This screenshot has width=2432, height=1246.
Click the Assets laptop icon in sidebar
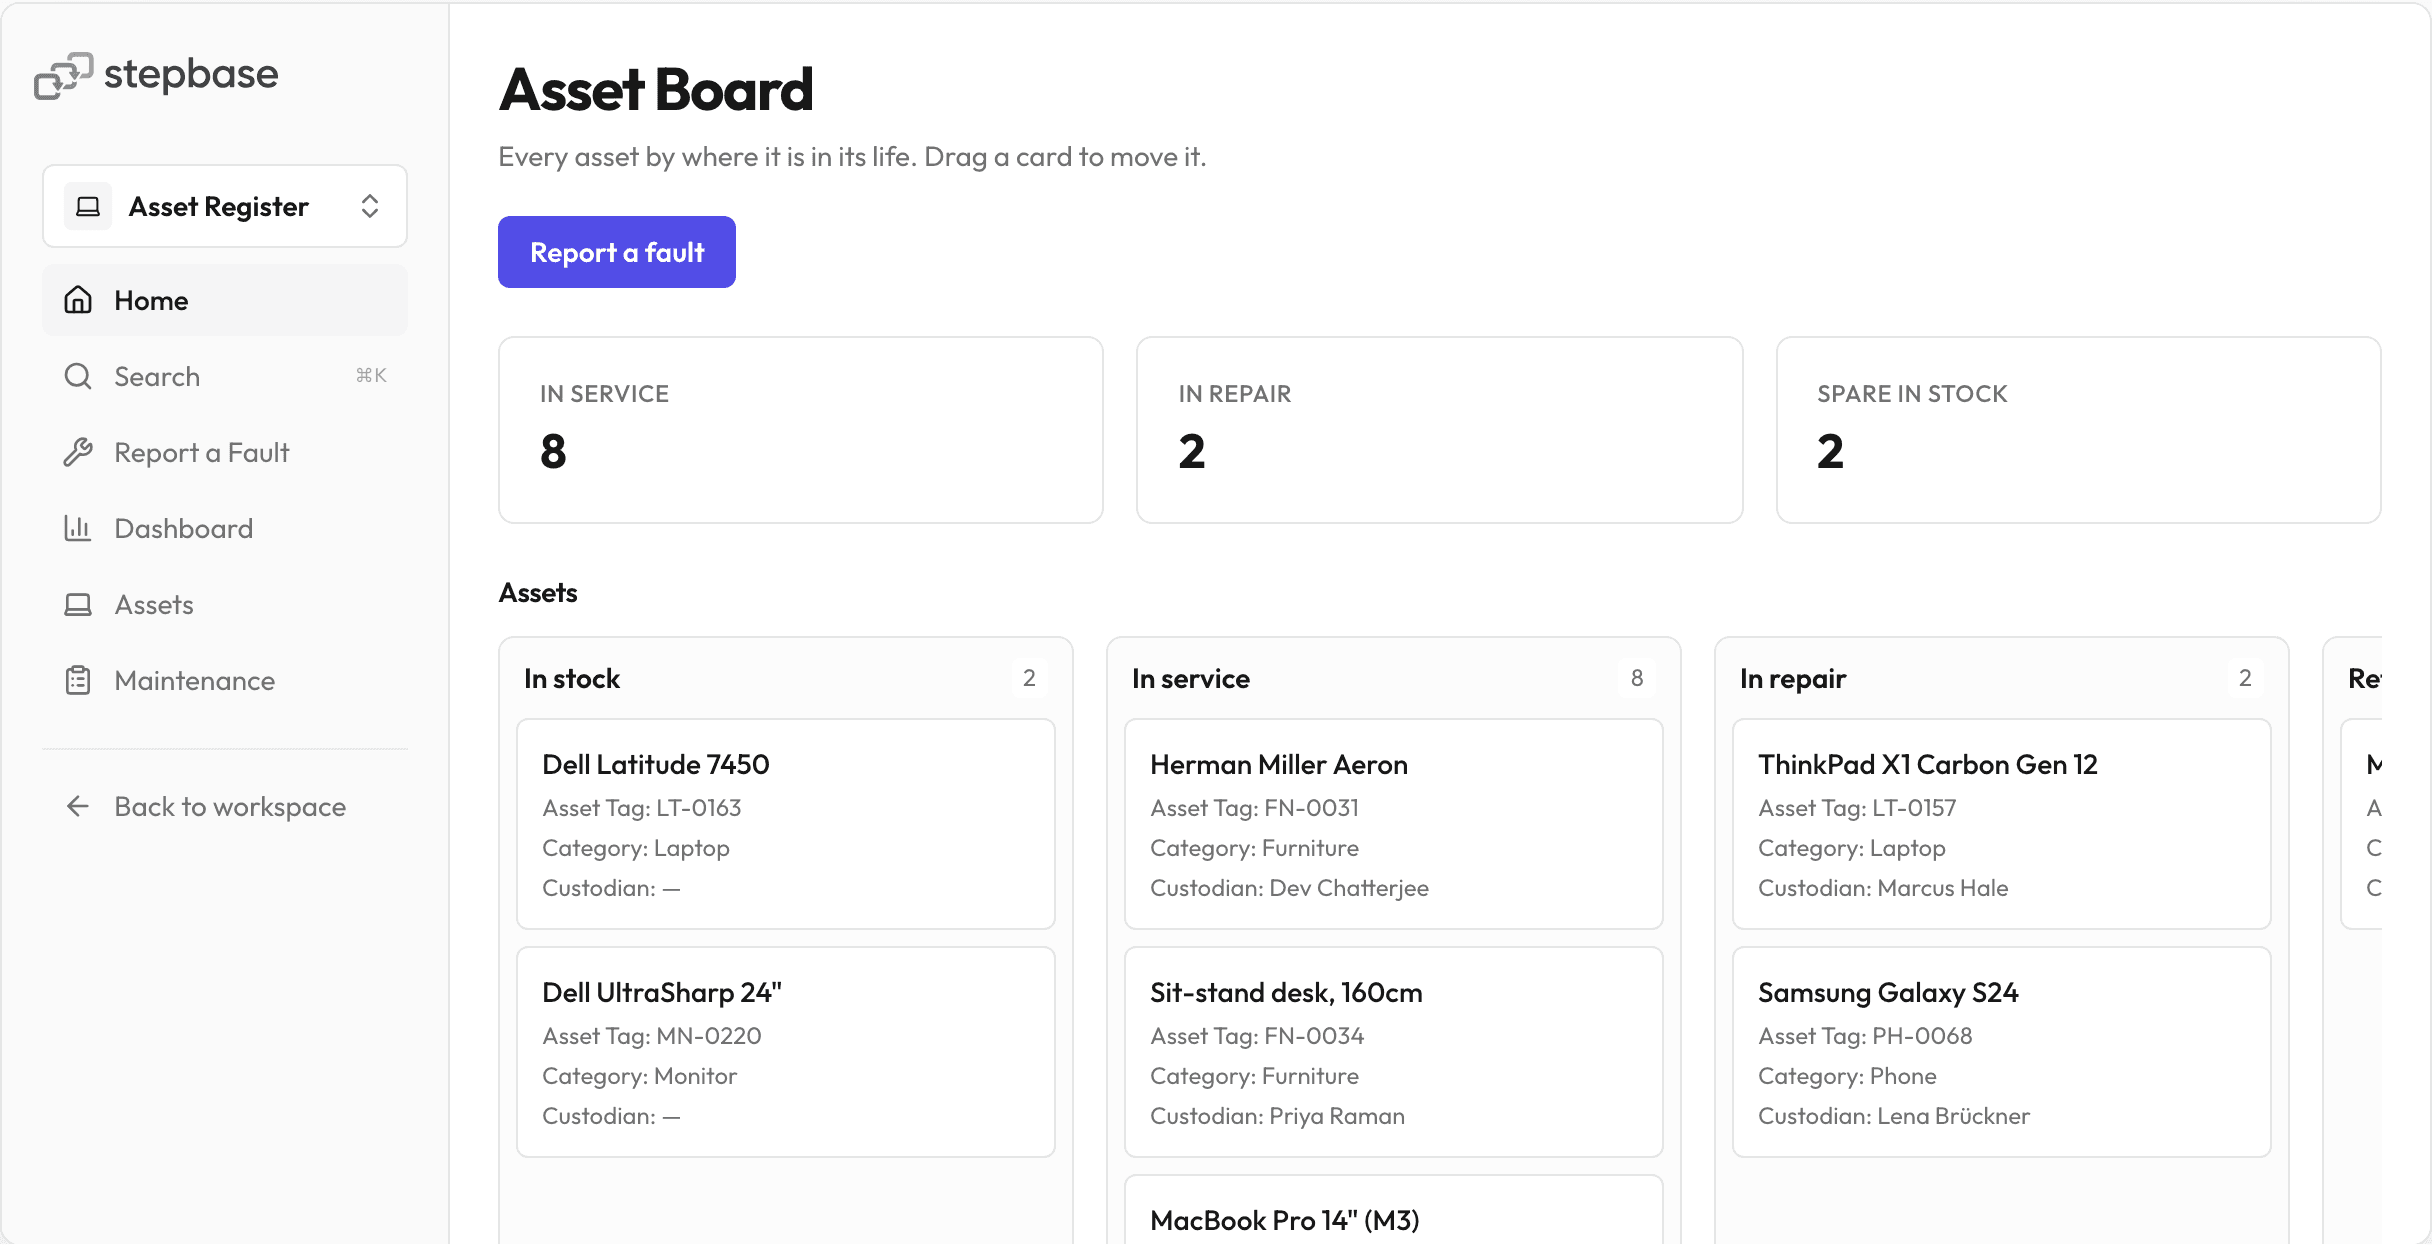(x=78, y=604)
